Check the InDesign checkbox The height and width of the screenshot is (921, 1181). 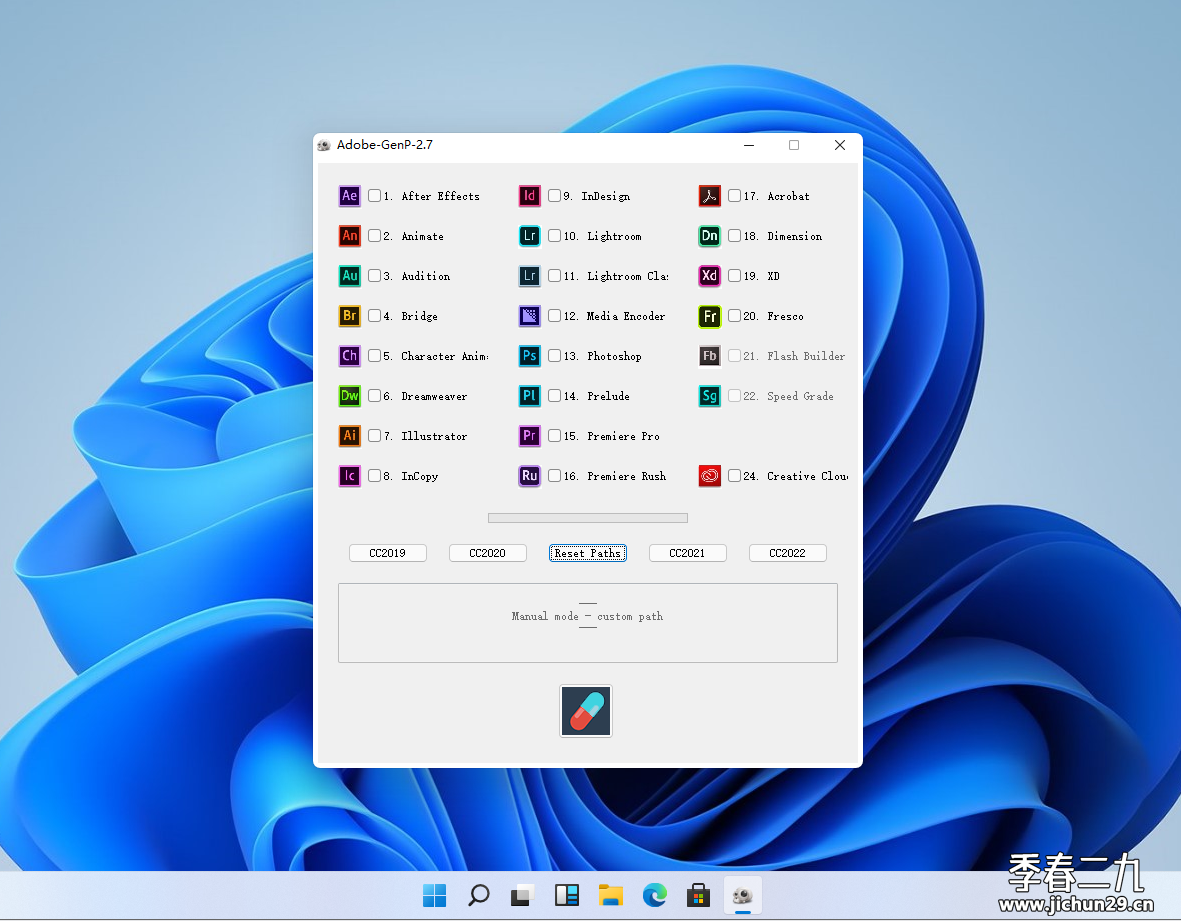click(554, 196)
